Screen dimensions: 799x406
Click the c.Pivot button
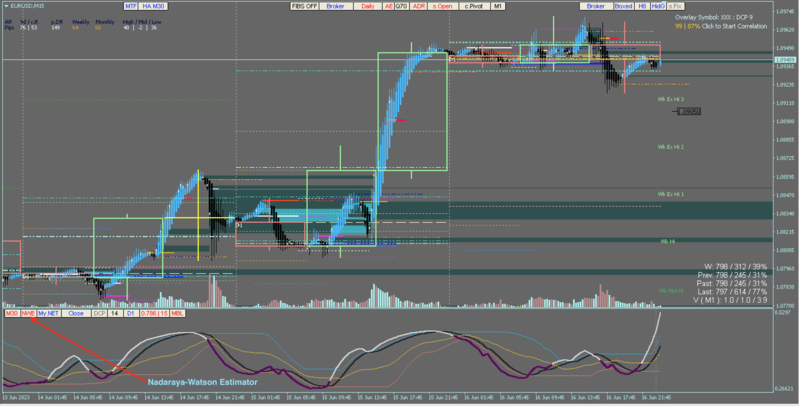(474, 6)
